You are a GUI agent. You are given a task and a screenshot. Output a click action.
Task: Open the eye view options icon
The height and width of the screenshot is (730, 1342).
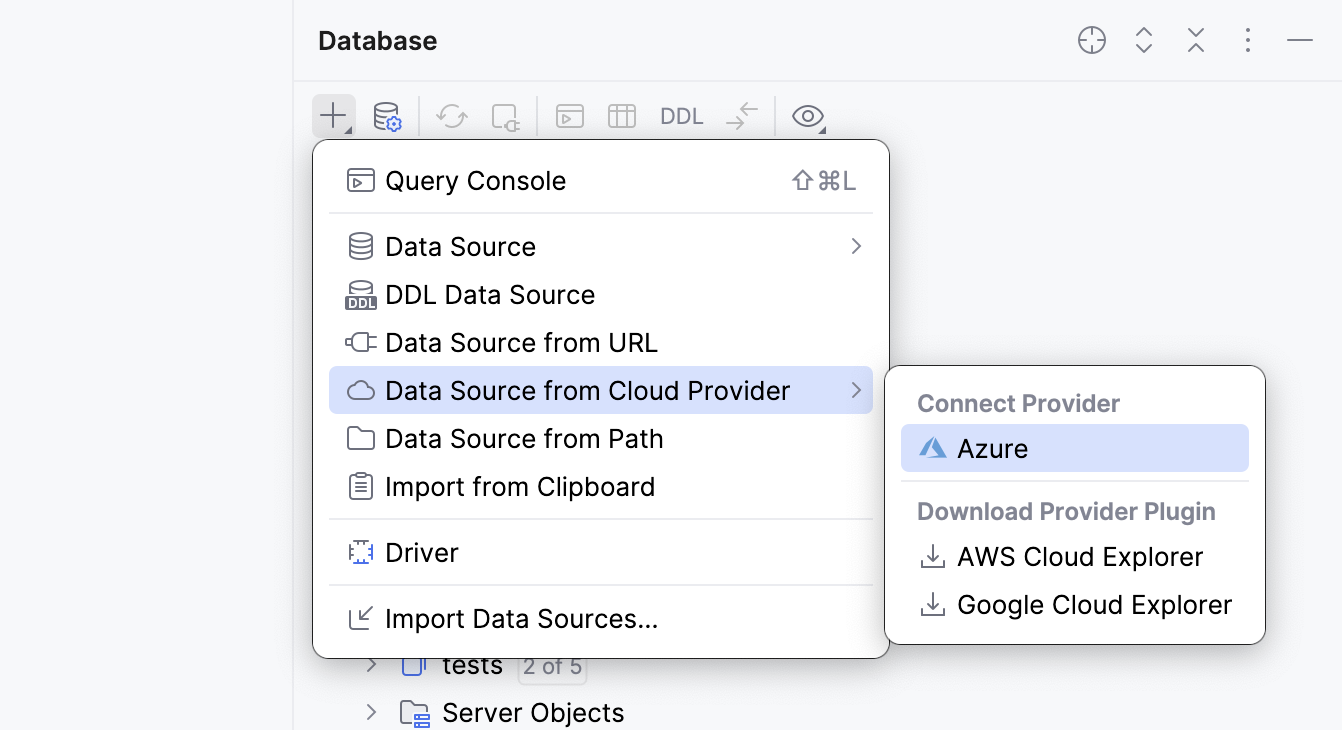point(806,115)
